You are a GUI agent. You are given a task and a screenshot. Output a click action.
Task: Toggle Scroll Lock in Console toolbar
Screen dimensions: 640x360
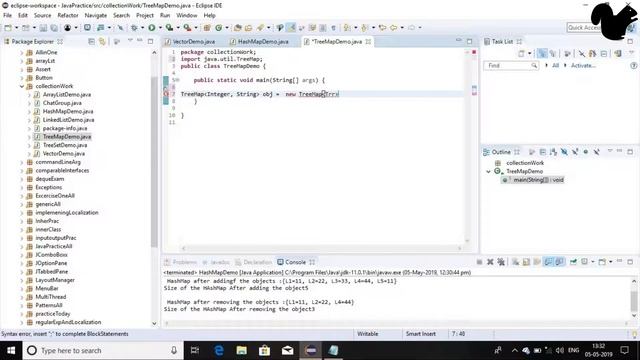tap(526, 262)
